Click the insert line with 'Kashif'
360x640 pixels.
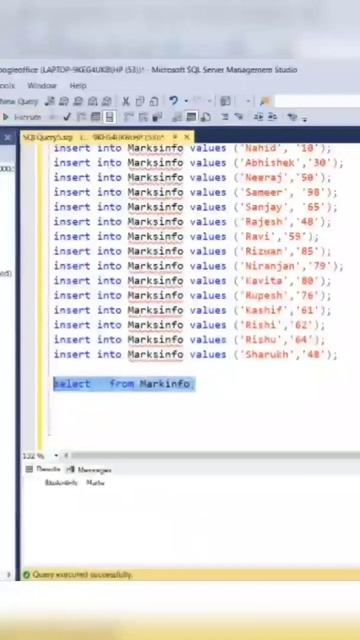(x=193, y=310)
